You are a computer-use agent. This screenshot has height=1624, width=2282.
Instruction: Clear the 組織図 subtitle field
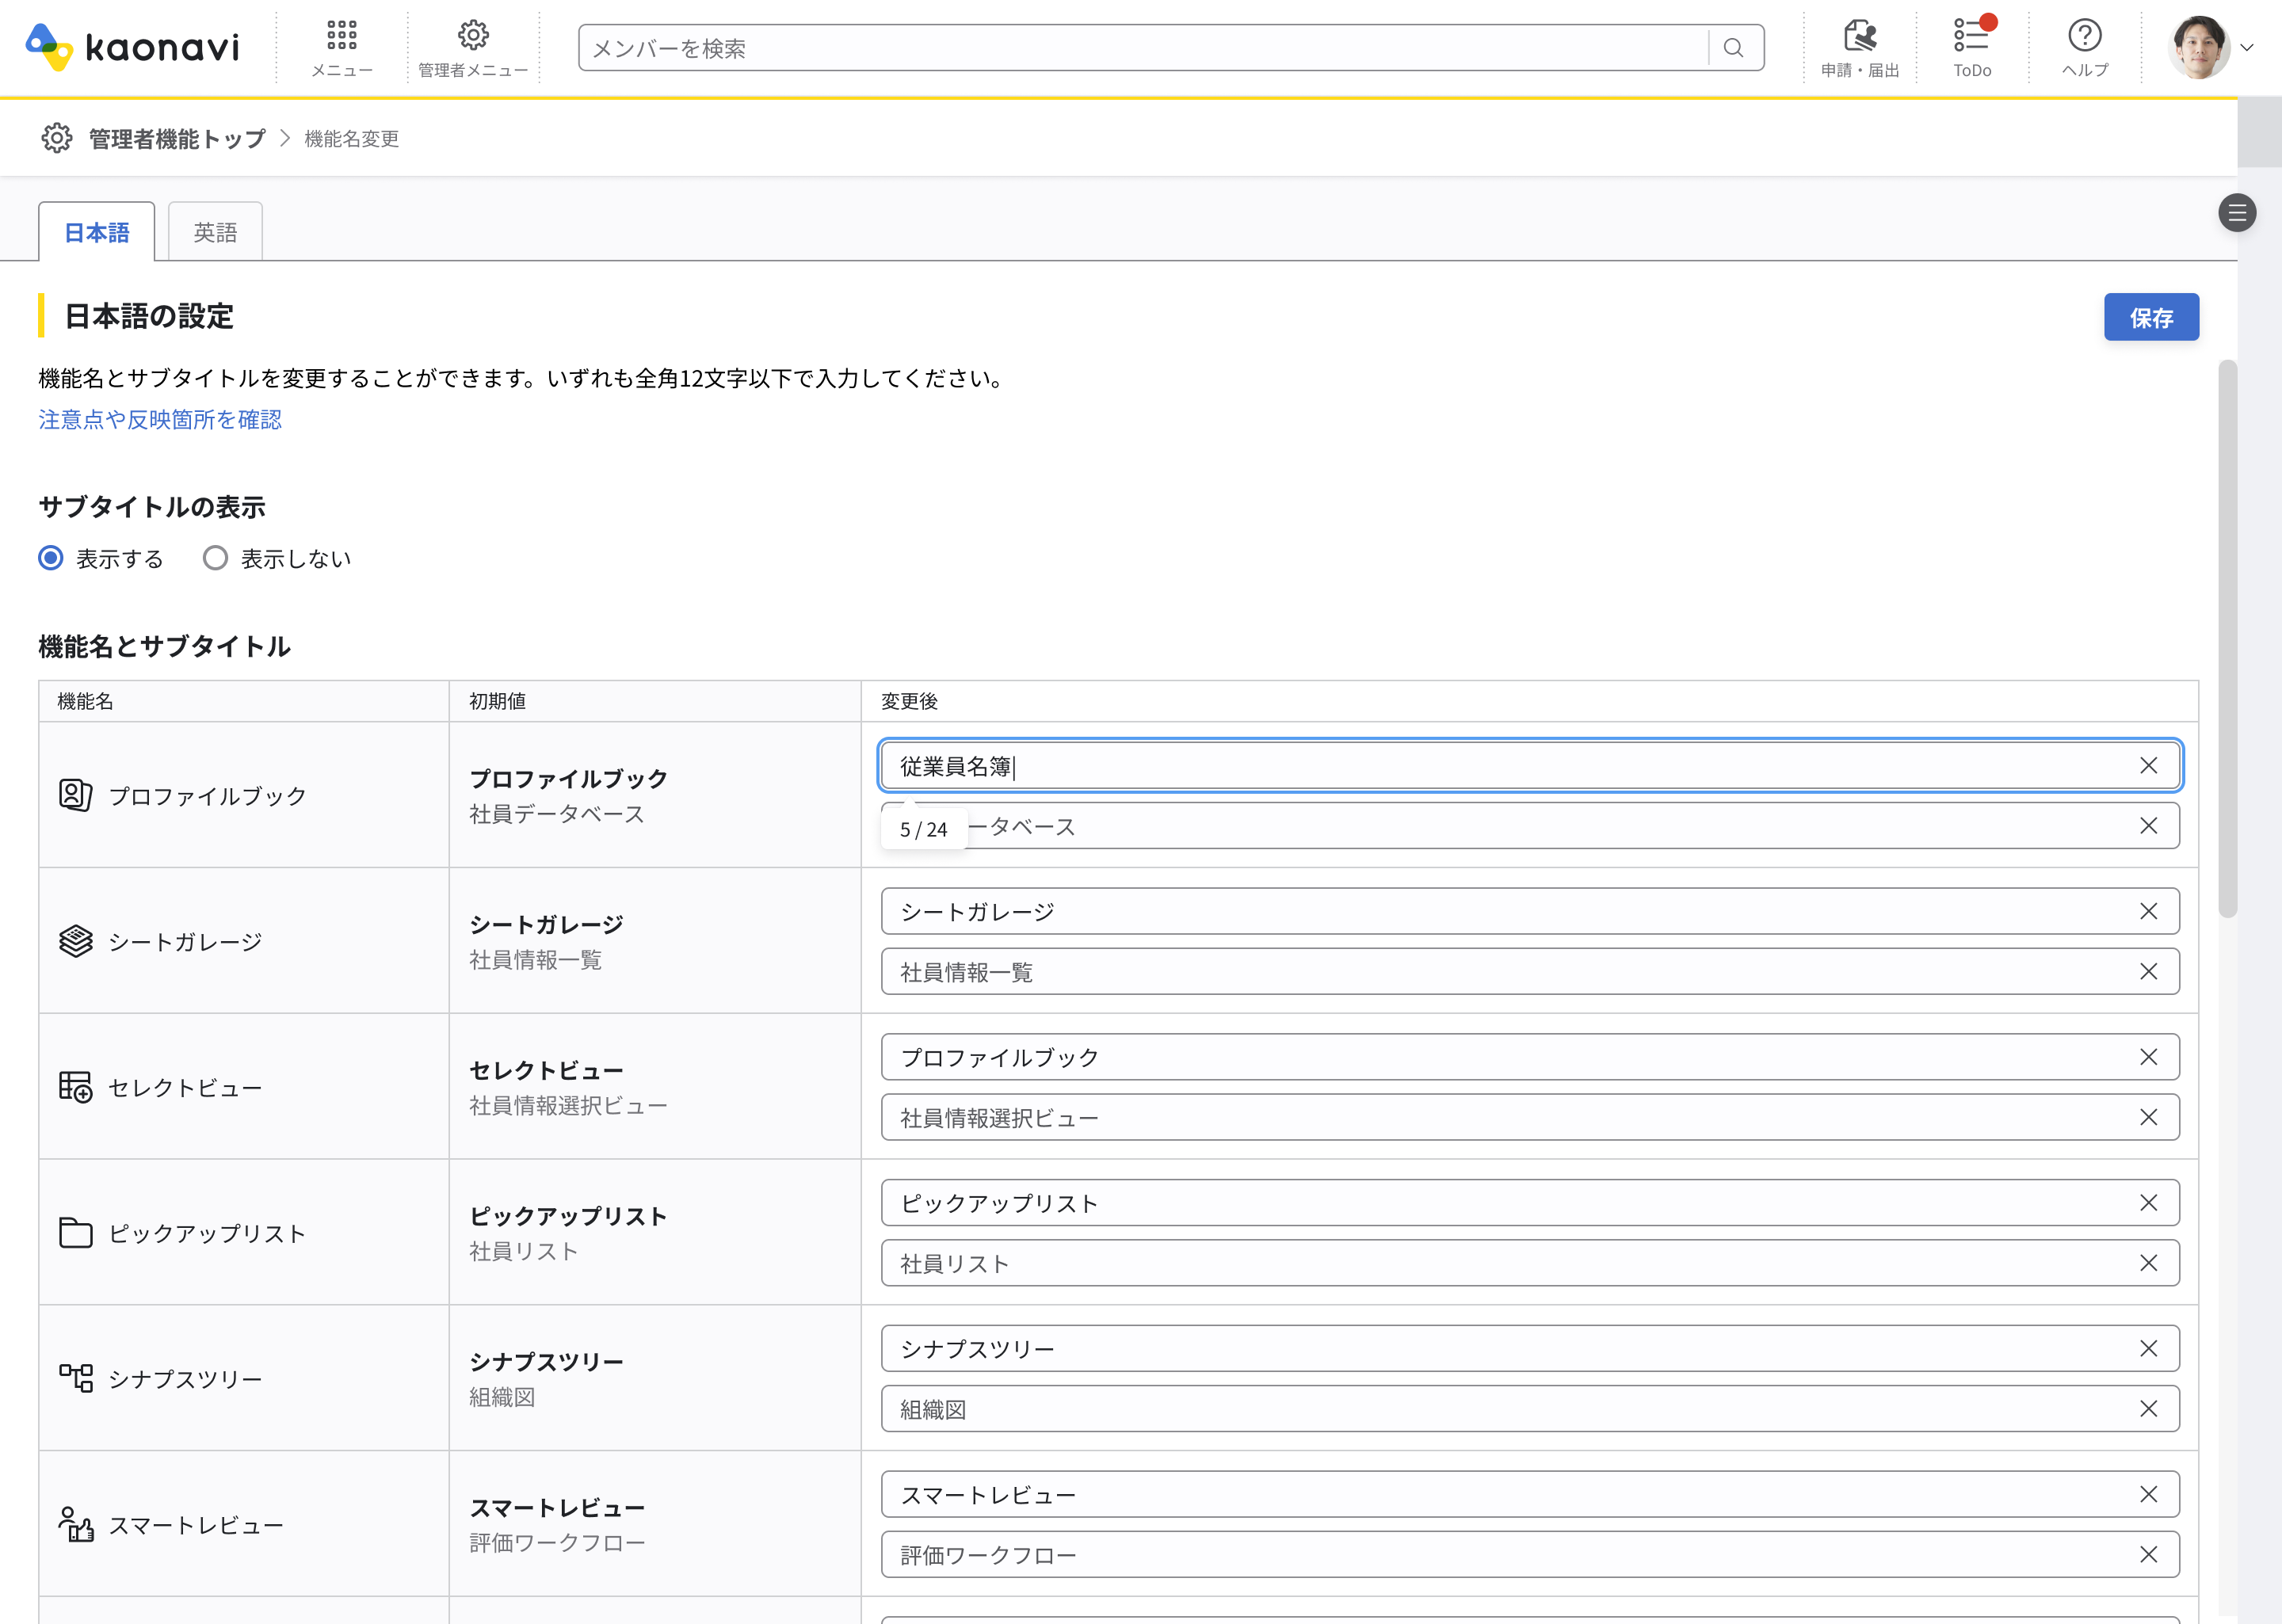click(2148, 1409)
